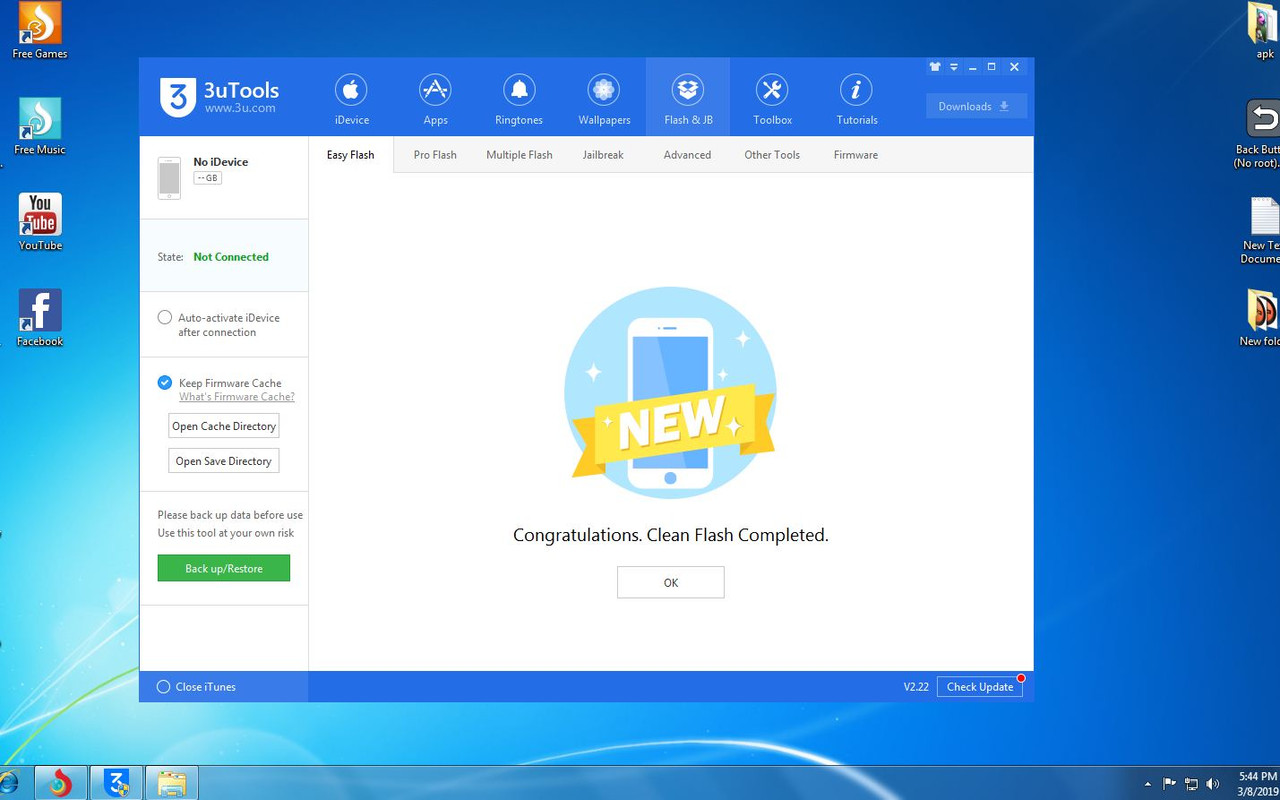Open the Apps section
The width and height of the screenshot is (1280, 800).
pyautogui.click(x=435, y=97)
